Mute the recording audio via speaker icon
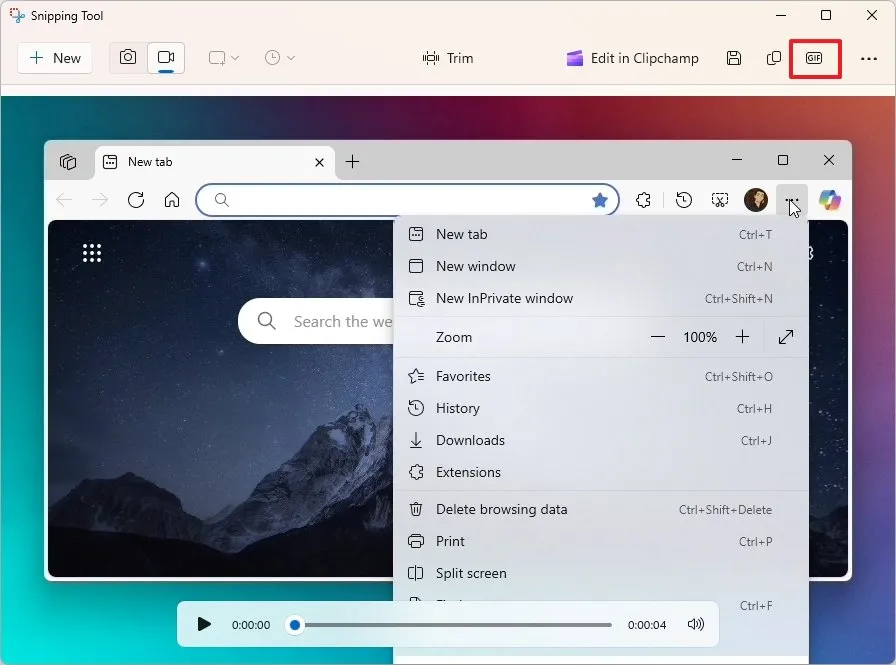Screen dimensions: 896x665 point(696,624)
